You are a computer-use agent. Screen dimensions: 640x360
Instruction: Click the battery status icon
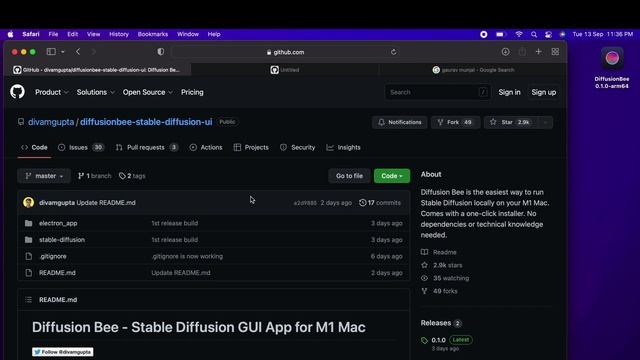click(x=501, y=34)
